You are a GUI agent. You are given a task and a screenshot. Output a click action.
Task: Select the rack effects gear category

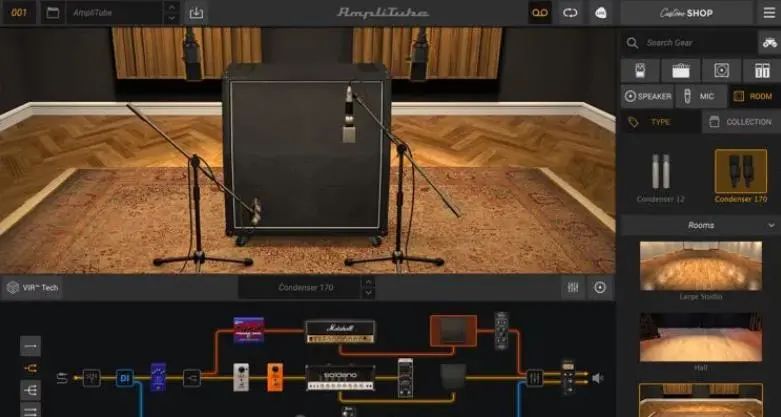[762, 71]
